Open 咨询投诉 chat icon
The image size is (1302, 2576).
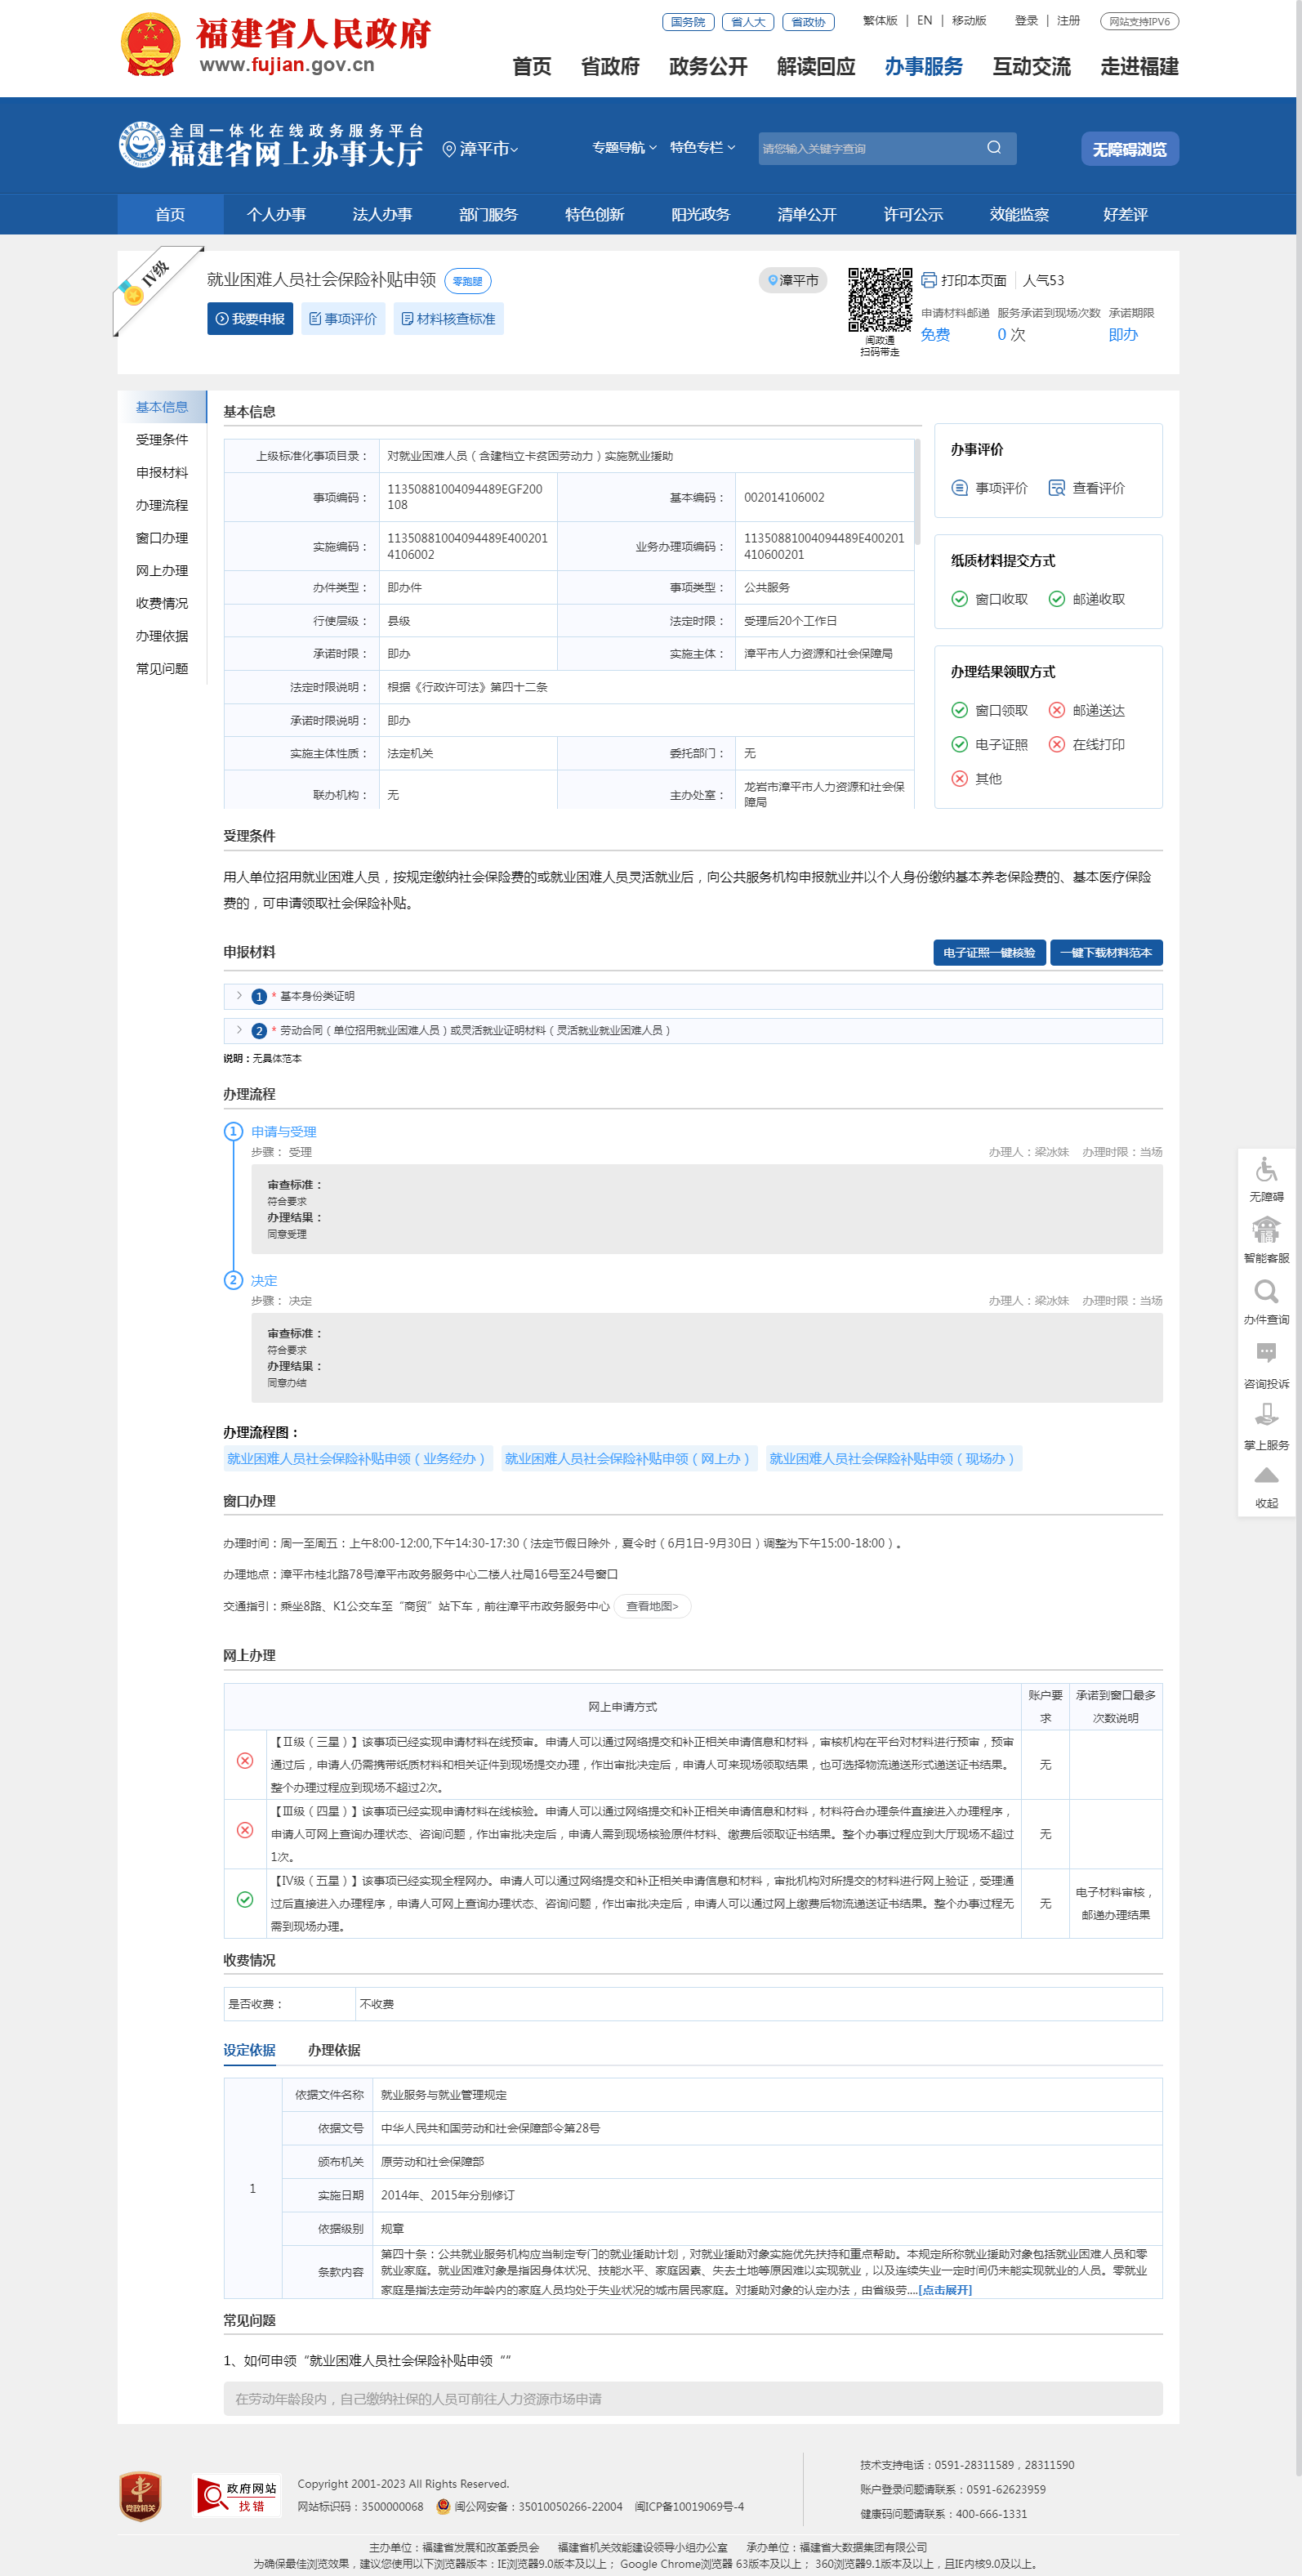1266,1353
